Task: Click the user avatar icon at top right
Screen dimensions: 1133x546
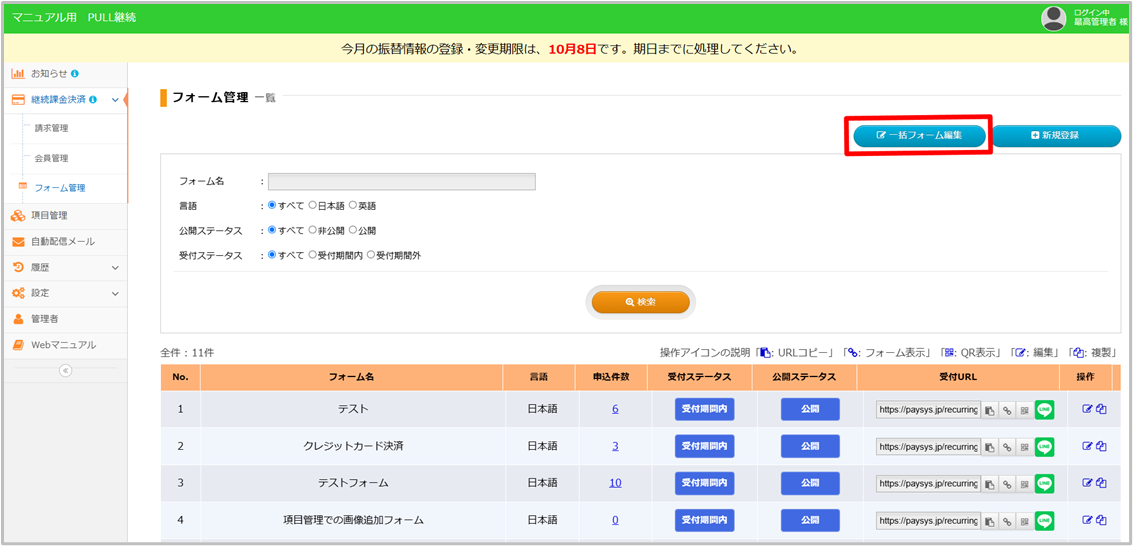Action: point(1054,18)
